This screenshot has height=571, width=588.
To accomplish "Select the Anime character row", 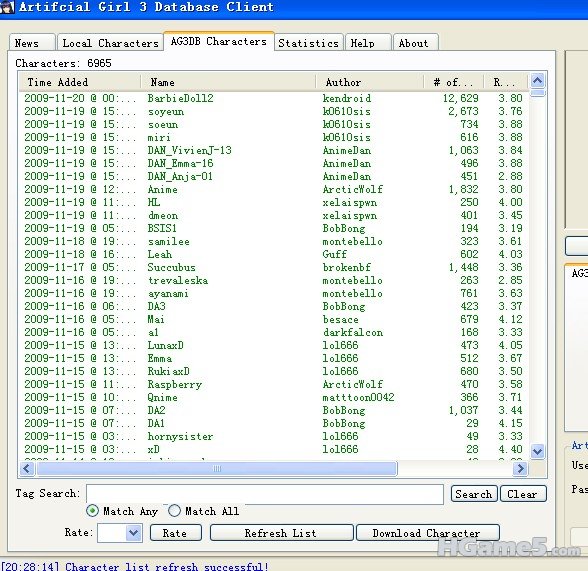I will click(x=274, y=189).
